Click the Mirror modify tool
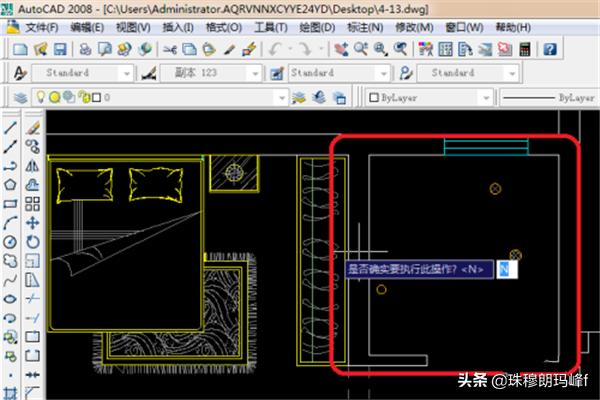This screenshot has height=400, width=600. [33, 166]
